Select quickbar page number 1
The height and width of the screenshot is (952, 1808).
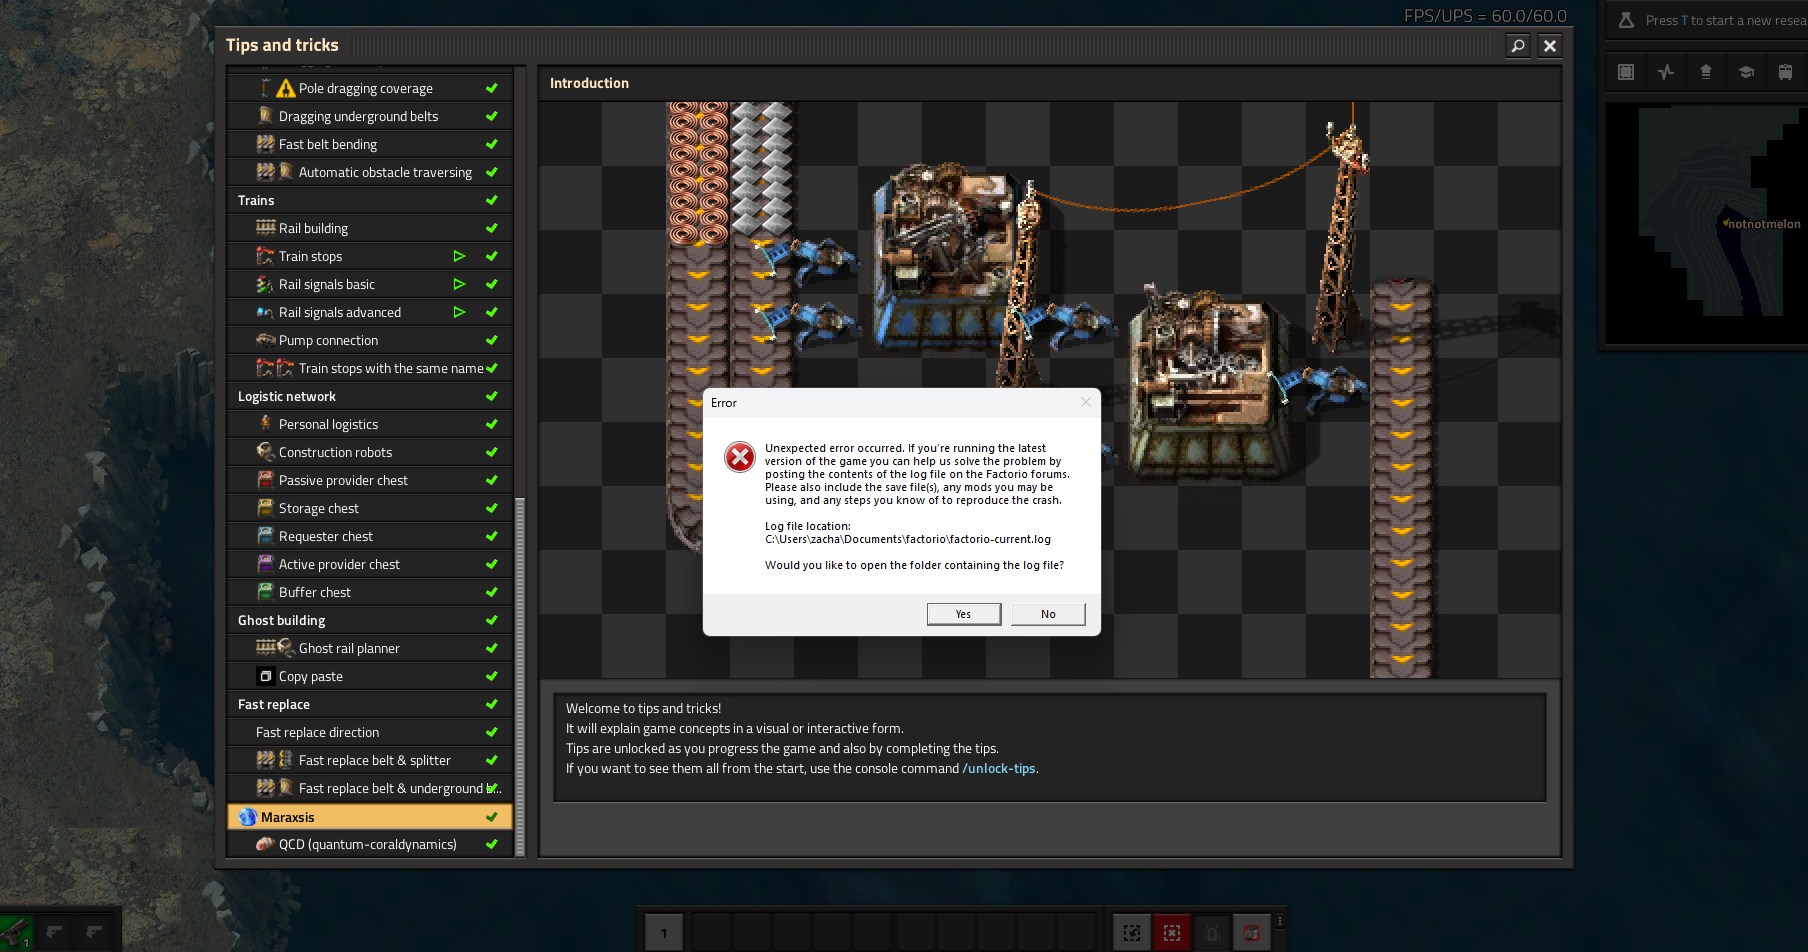[x=663, y=933]
